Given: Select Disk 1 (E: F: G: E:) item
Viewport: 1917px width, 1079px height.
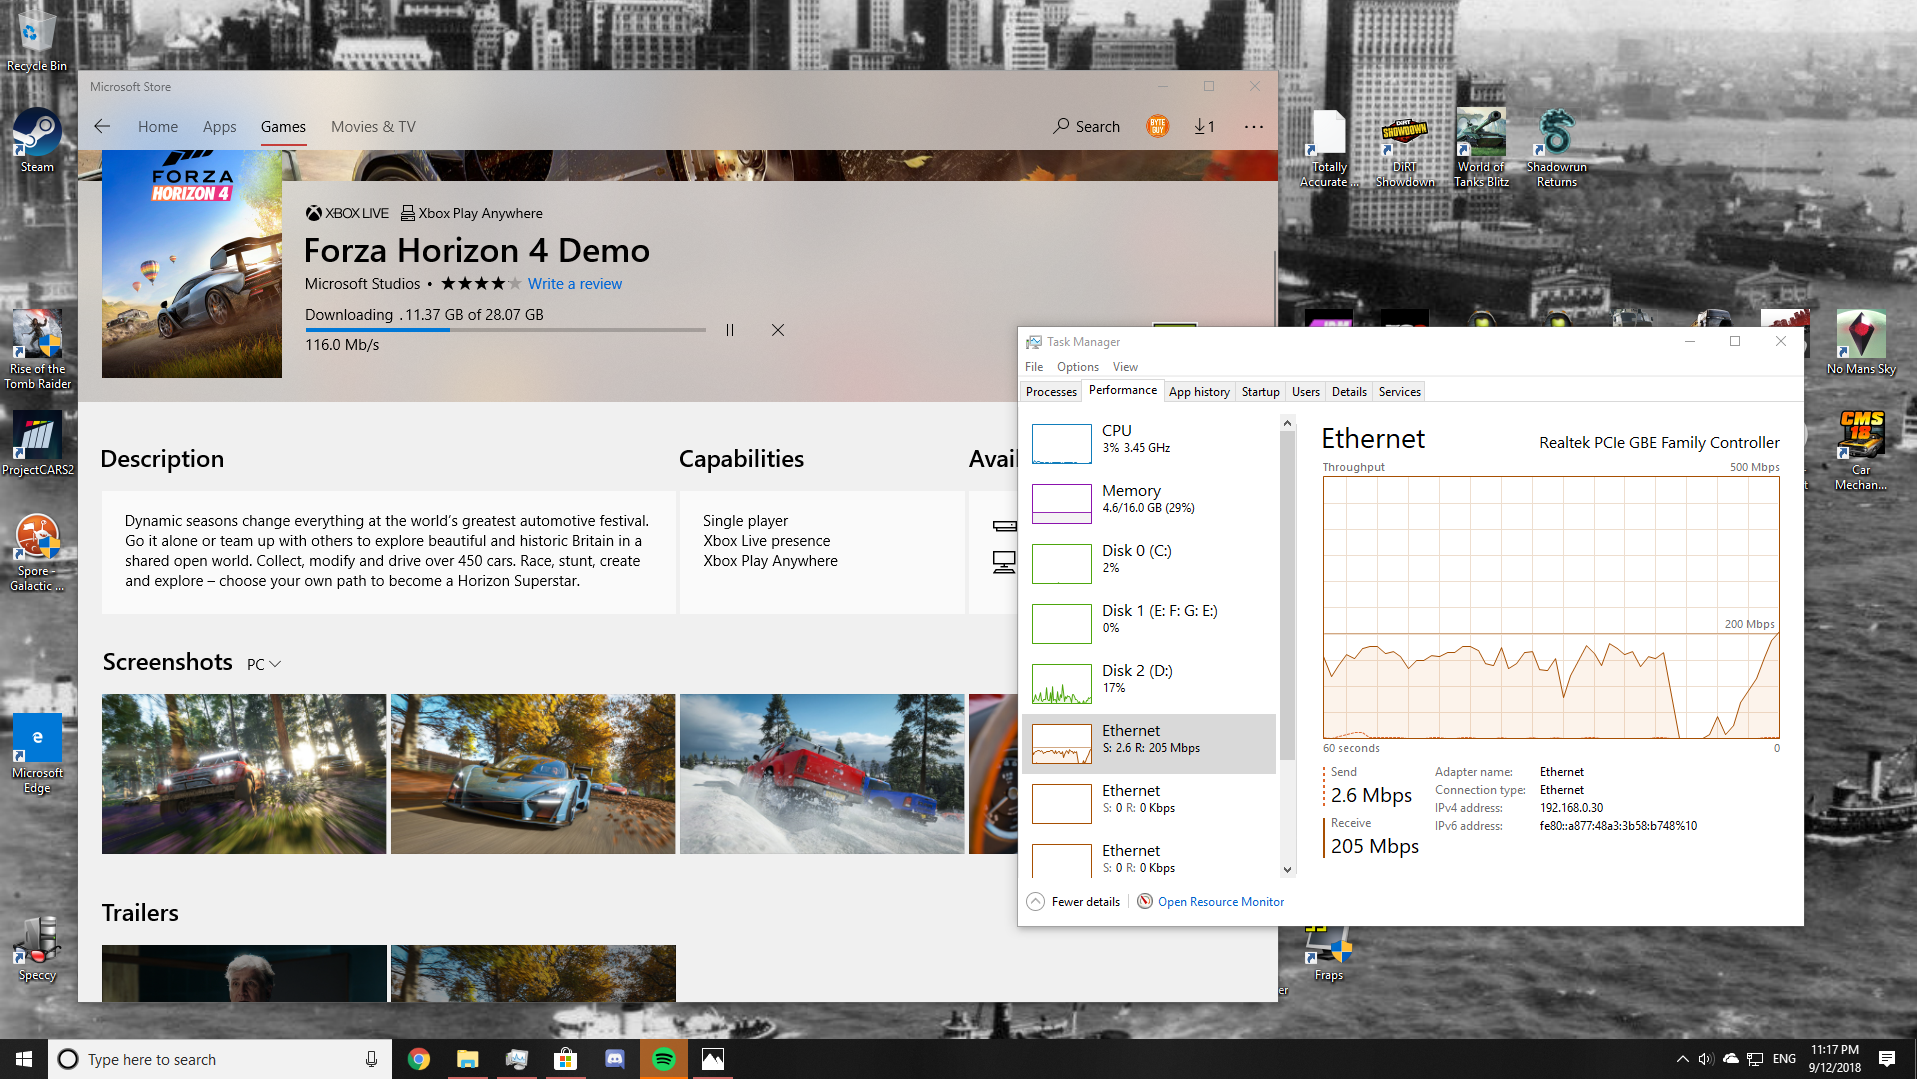Looking at the screenshot, I should (x=1149, y=623).
